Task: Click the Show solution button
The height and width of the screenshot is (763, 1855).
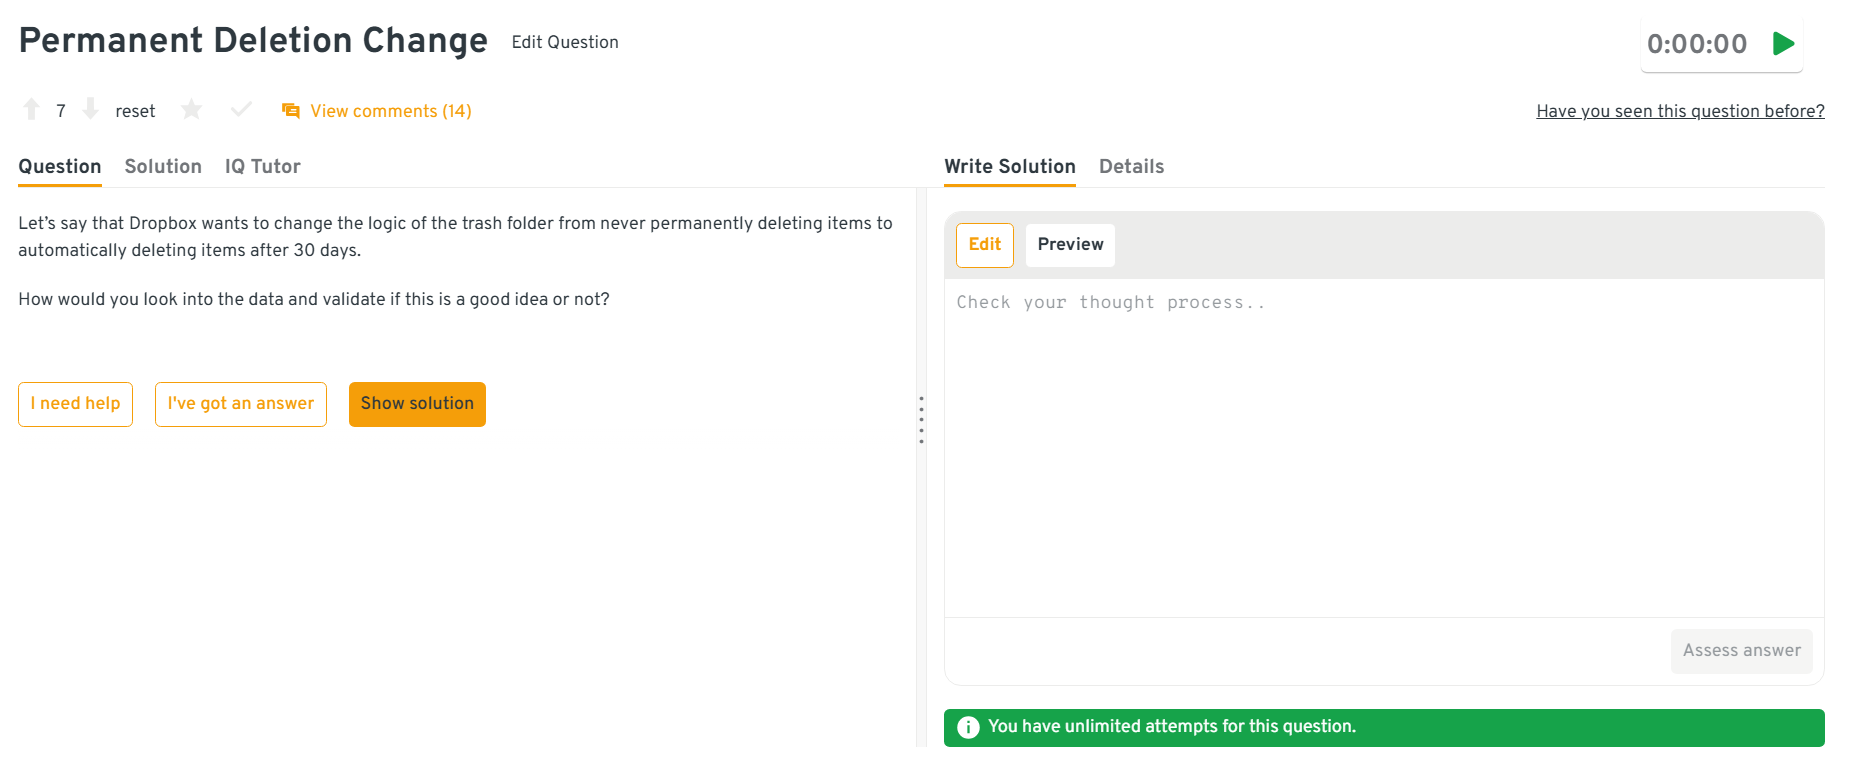Action: tap(417, 404)
